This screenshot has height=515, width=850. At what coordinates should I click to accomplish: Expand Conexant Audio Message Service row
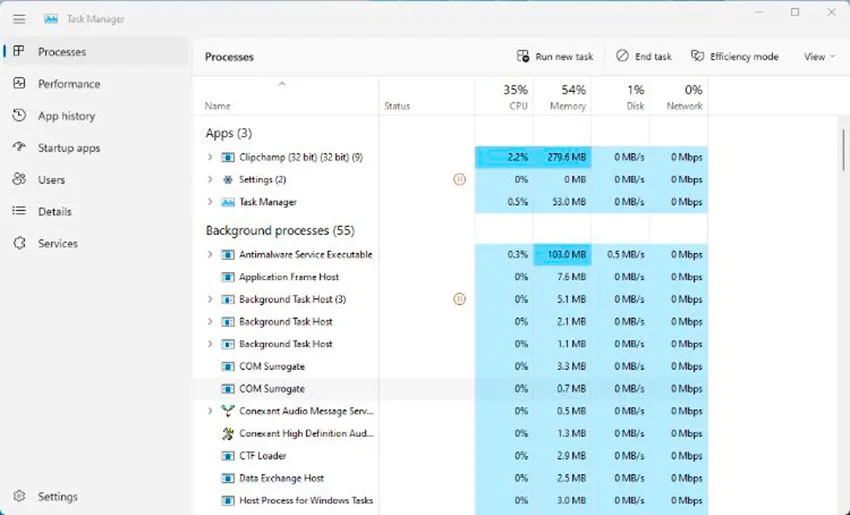pyautogui.click(x=210, y=411)
